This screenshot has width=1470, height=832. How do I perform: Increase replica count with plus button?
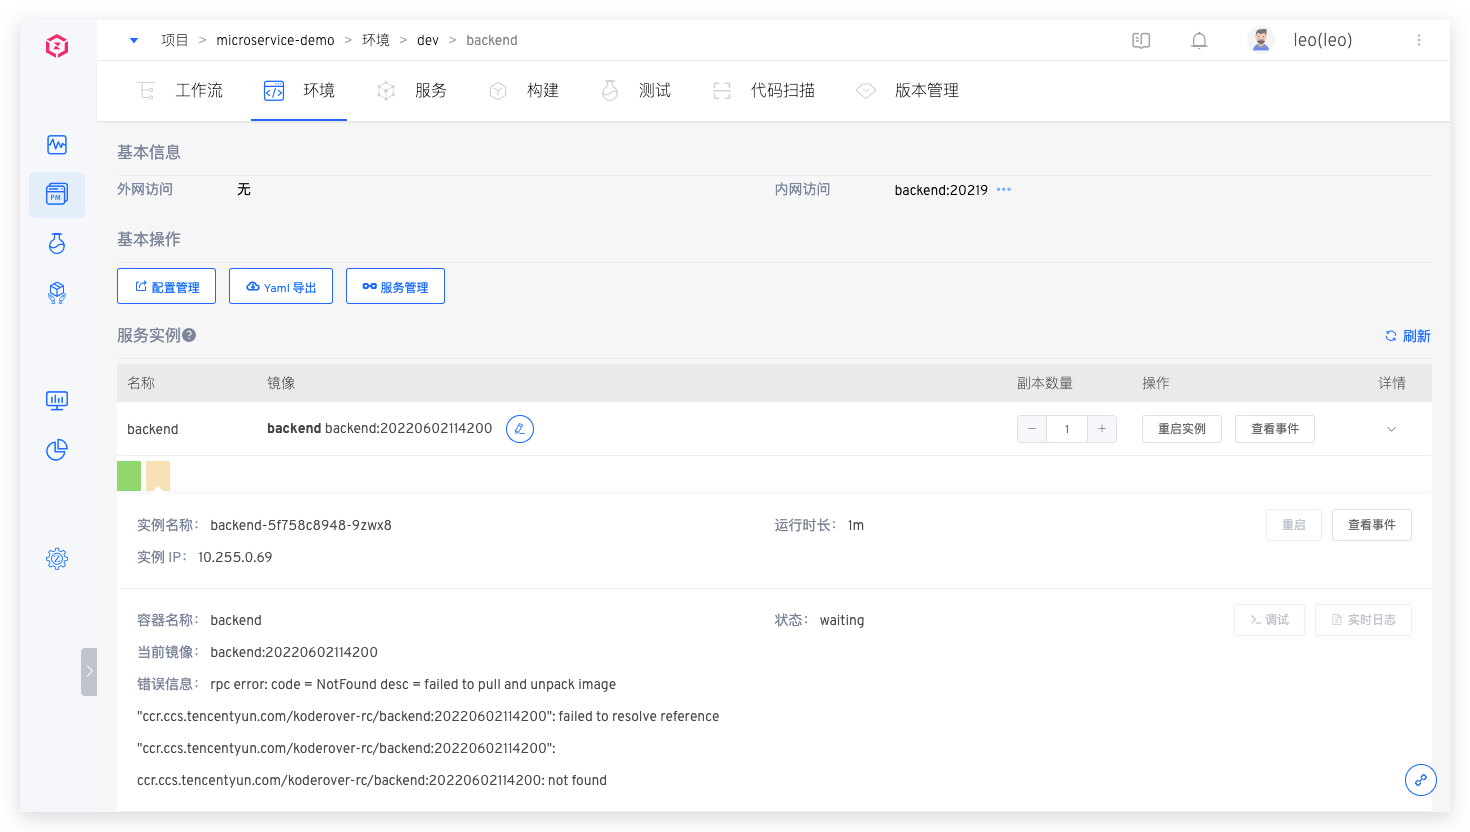pyautogui.click(x=1102, y=429)
